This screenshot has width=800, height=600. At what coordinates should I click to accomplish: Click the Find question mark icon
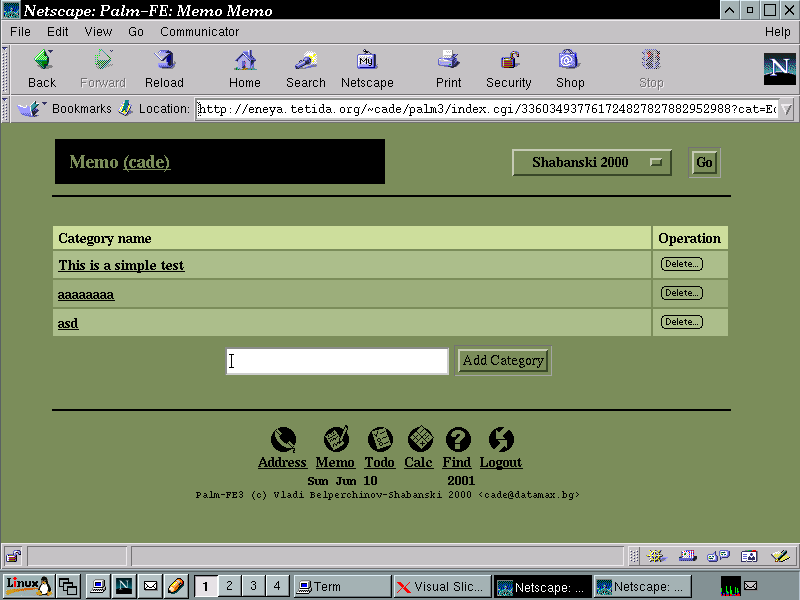click(x=457, y=439)
